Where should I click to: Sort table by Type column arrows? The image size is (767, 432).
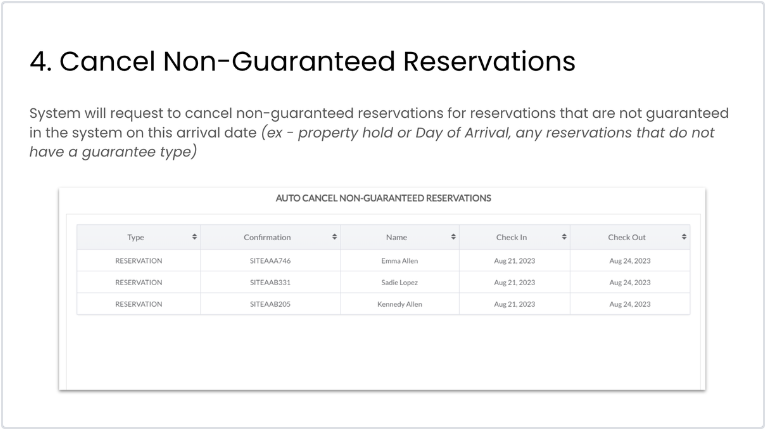click(x=194, y=237)
